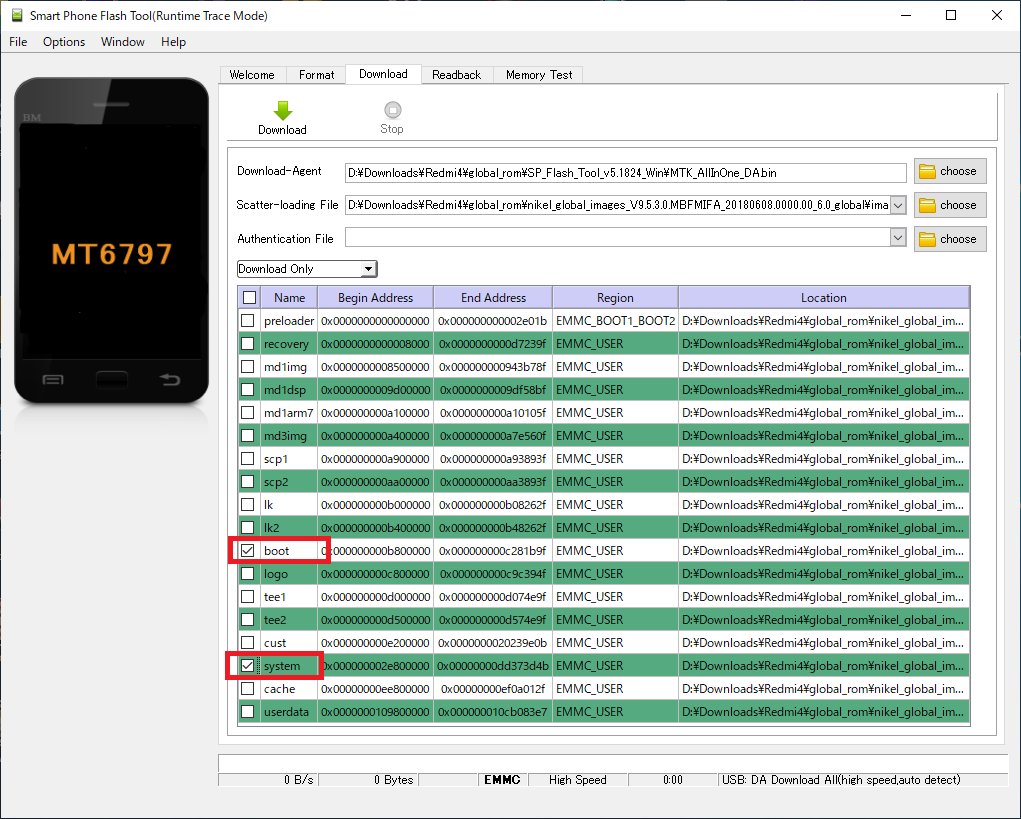Switch to the Readback tab
The width and height of the screenshot is (1021, 819).
(x=456, y=75)
